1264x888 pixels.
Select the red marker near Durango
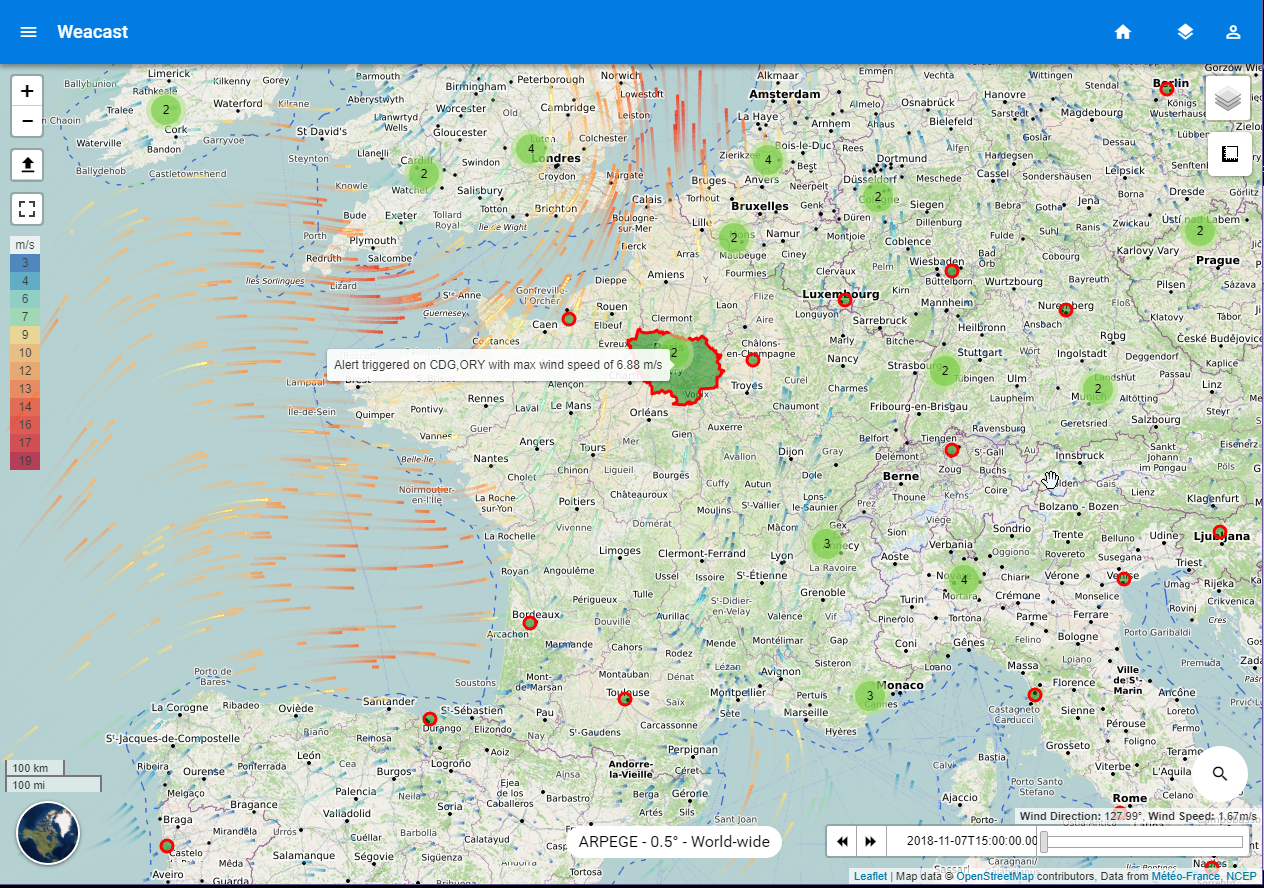pos(430,718)
